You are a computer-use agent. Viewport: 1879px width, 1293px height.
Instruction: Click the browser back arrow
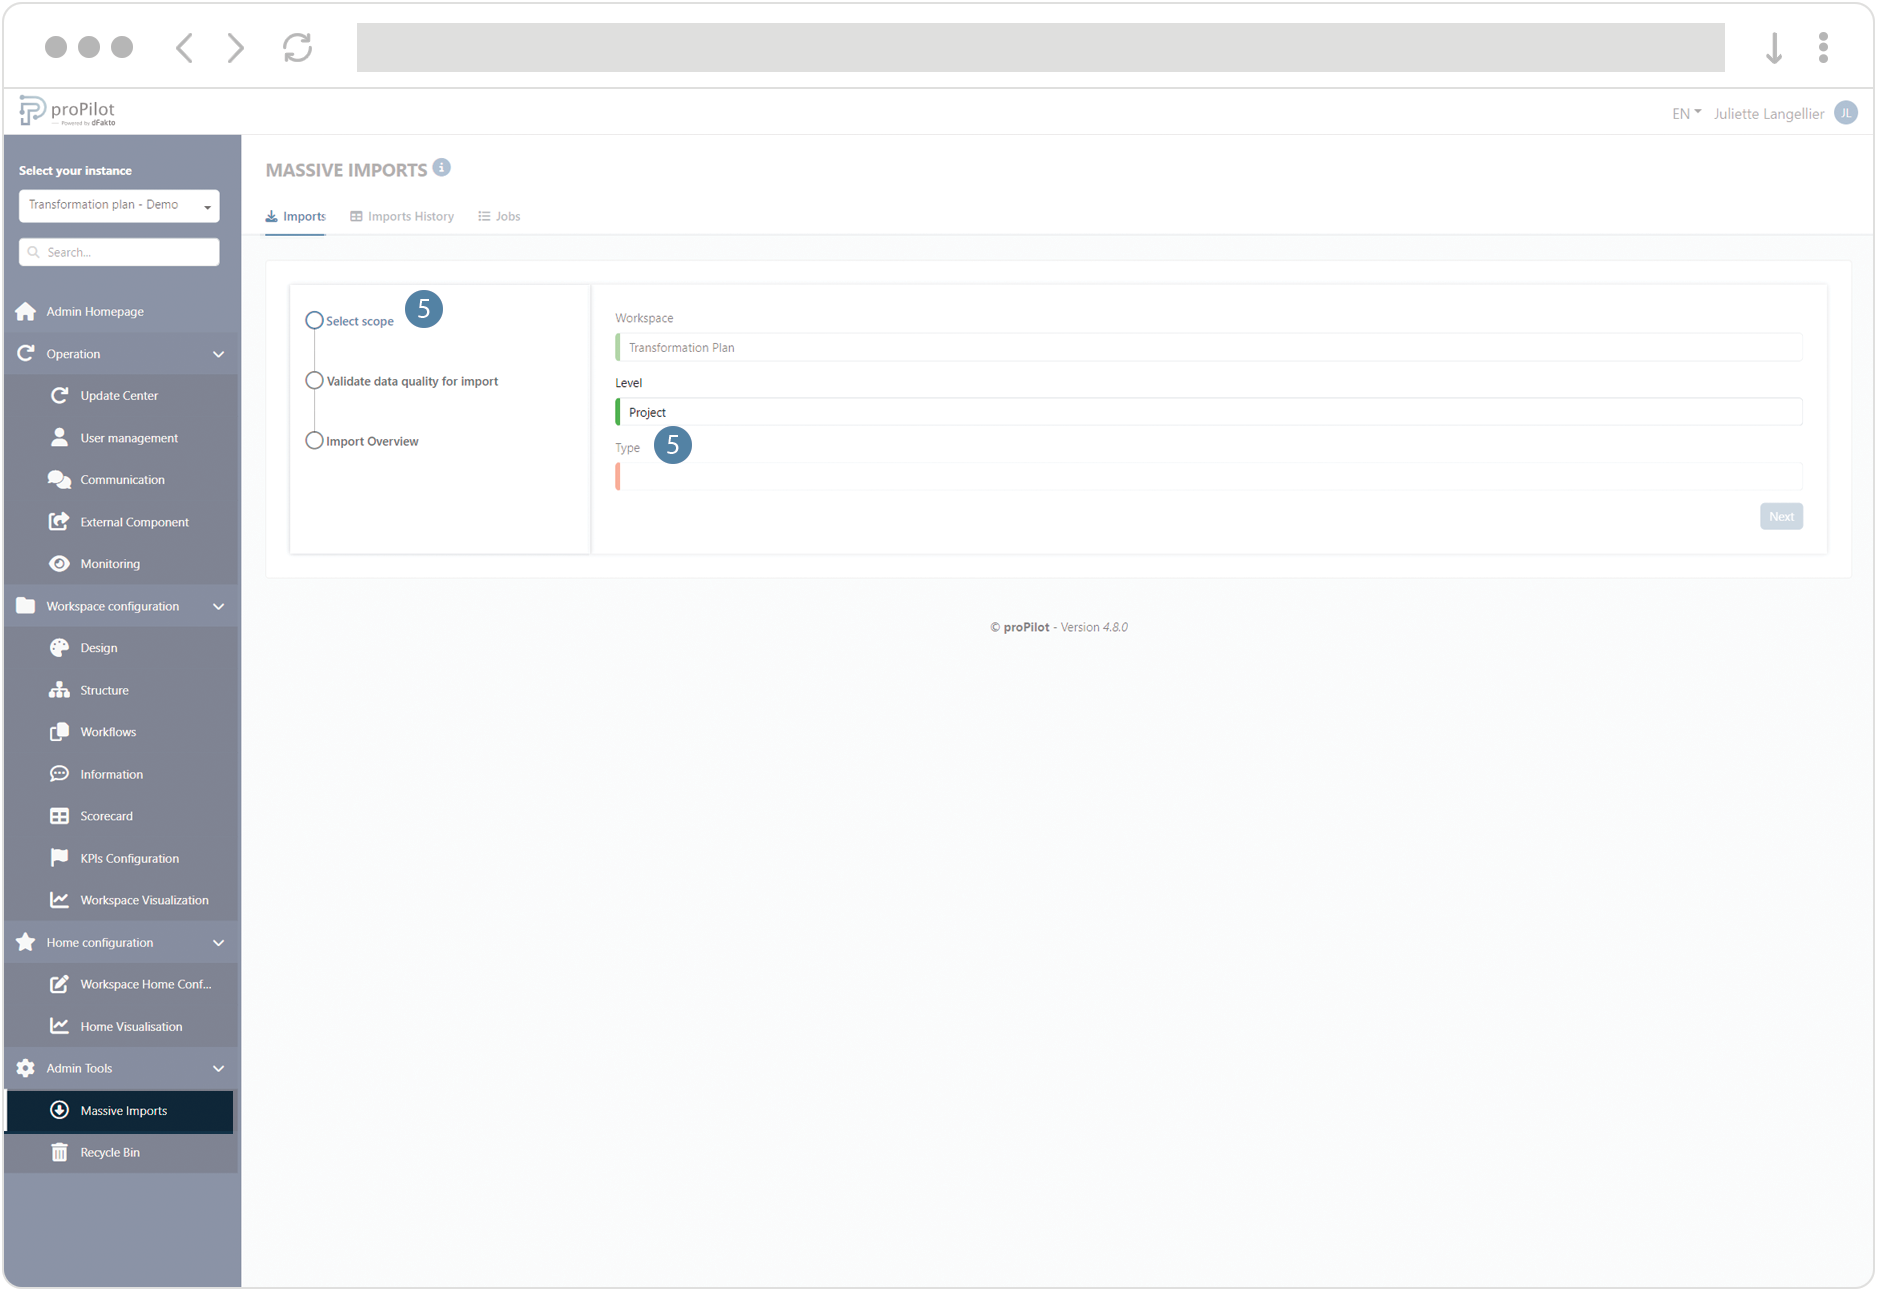click(184, 48)
